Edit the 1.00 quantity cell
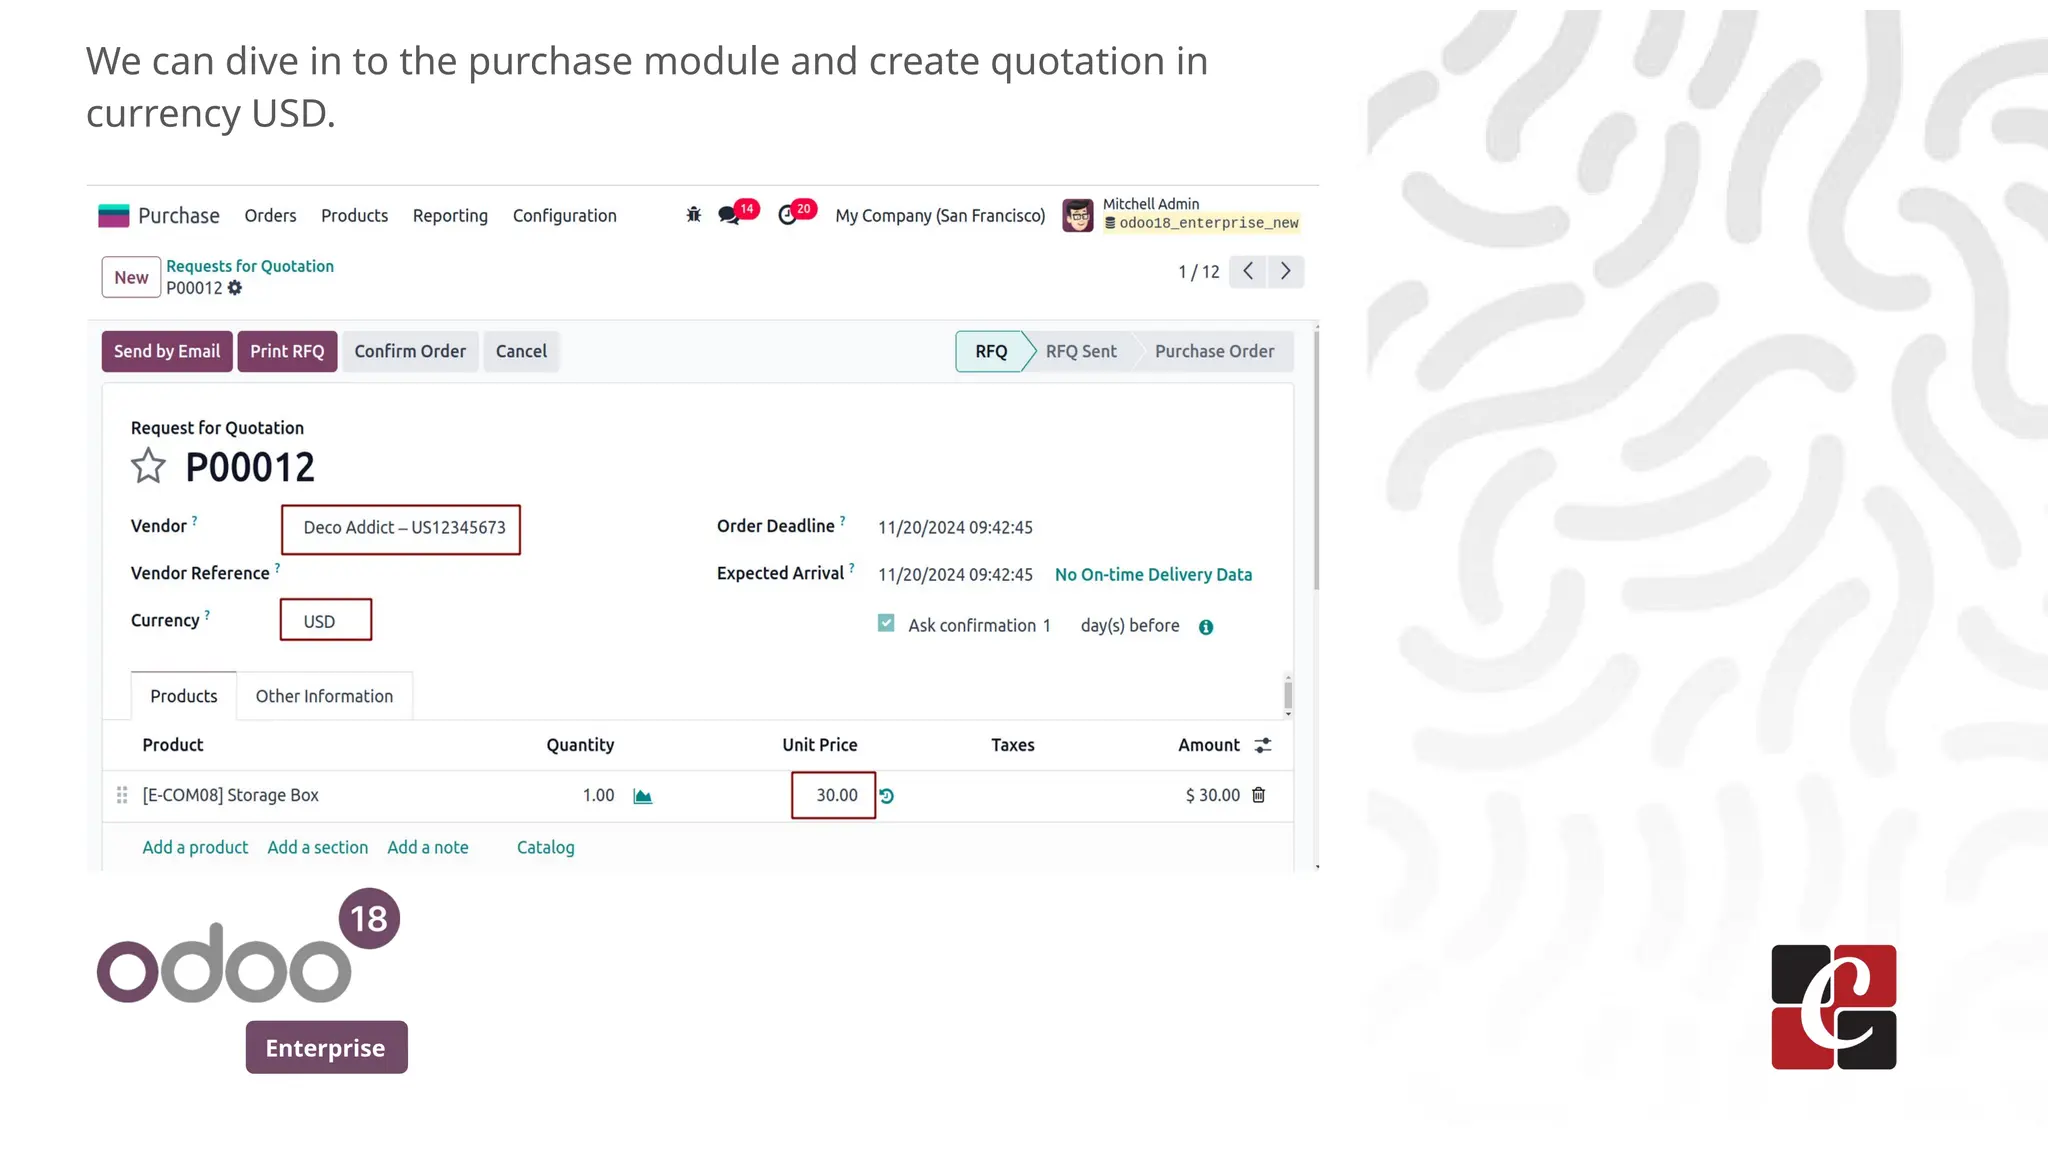This screenshot has width=2048, height=1152. click(598, 796)
